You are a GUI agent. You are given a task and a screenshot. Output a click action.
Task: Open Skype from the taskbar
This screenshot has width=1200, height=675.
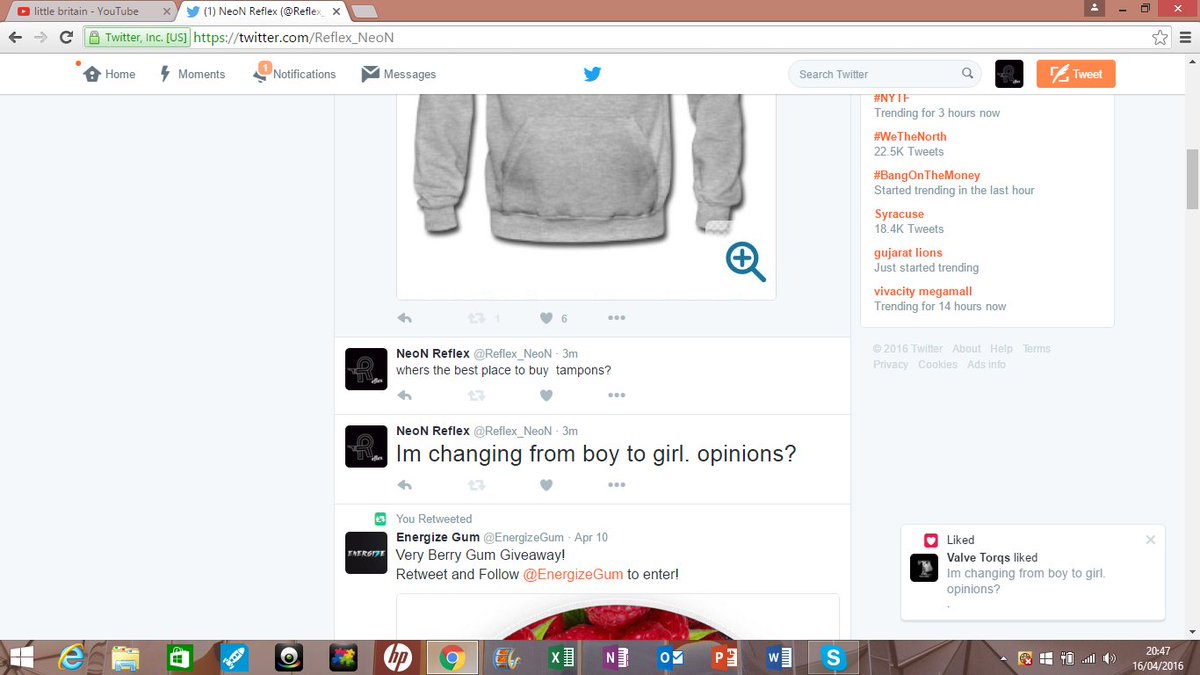834,658
